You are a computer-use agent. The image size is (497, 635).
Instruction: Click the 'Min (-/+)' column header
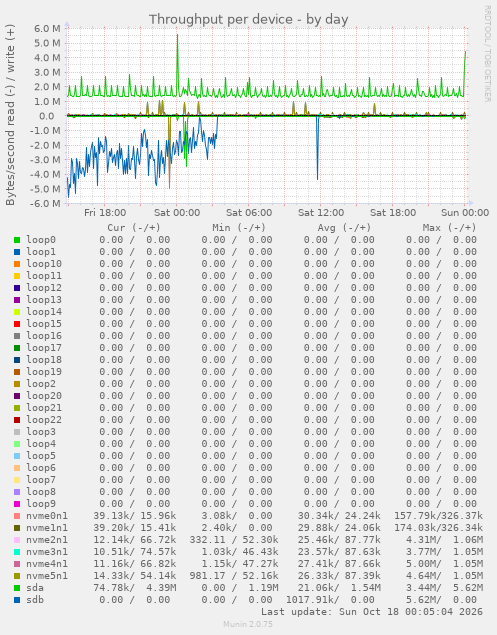point(239,228)
